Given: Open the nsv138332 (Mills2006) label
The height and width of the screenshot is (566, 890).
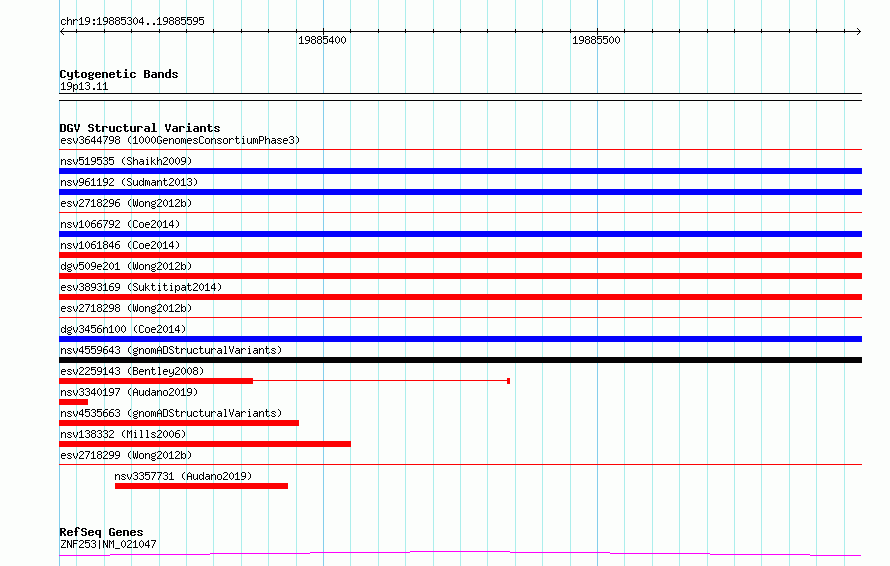Looking at the screenshot, I should pos(123,434).
